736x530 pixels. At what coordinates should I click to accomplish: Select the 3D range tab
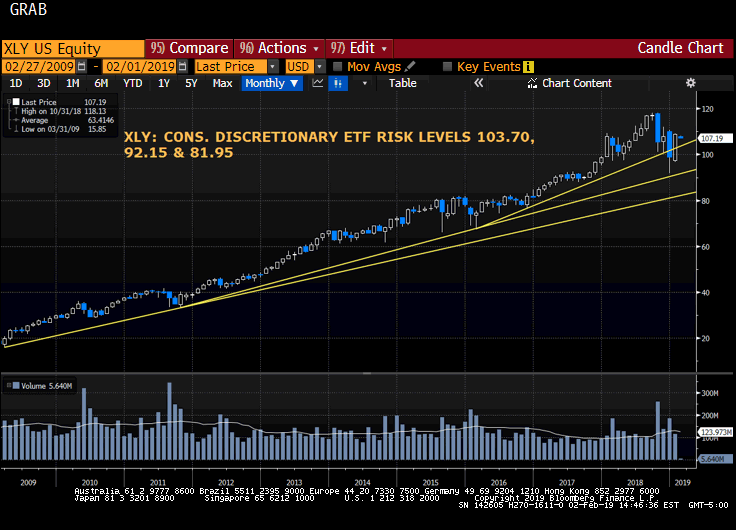(44, 84)
